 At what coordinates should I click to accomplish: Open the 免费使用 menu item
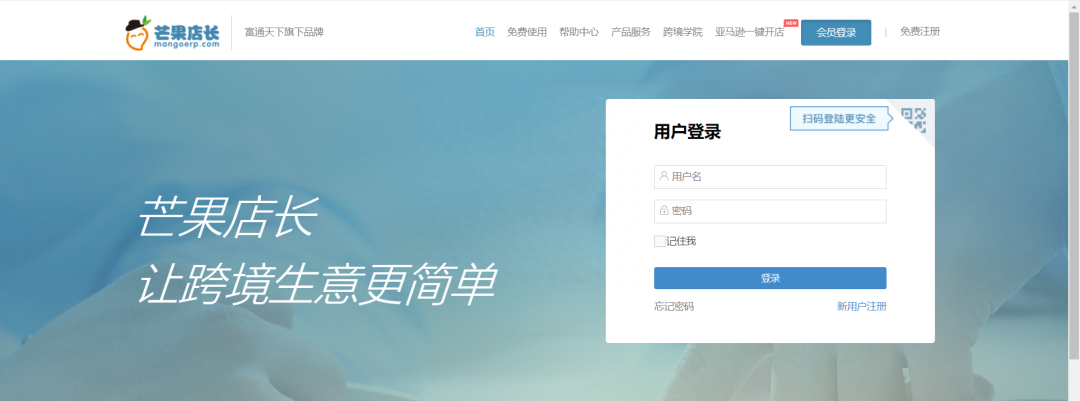pos(527,32)
